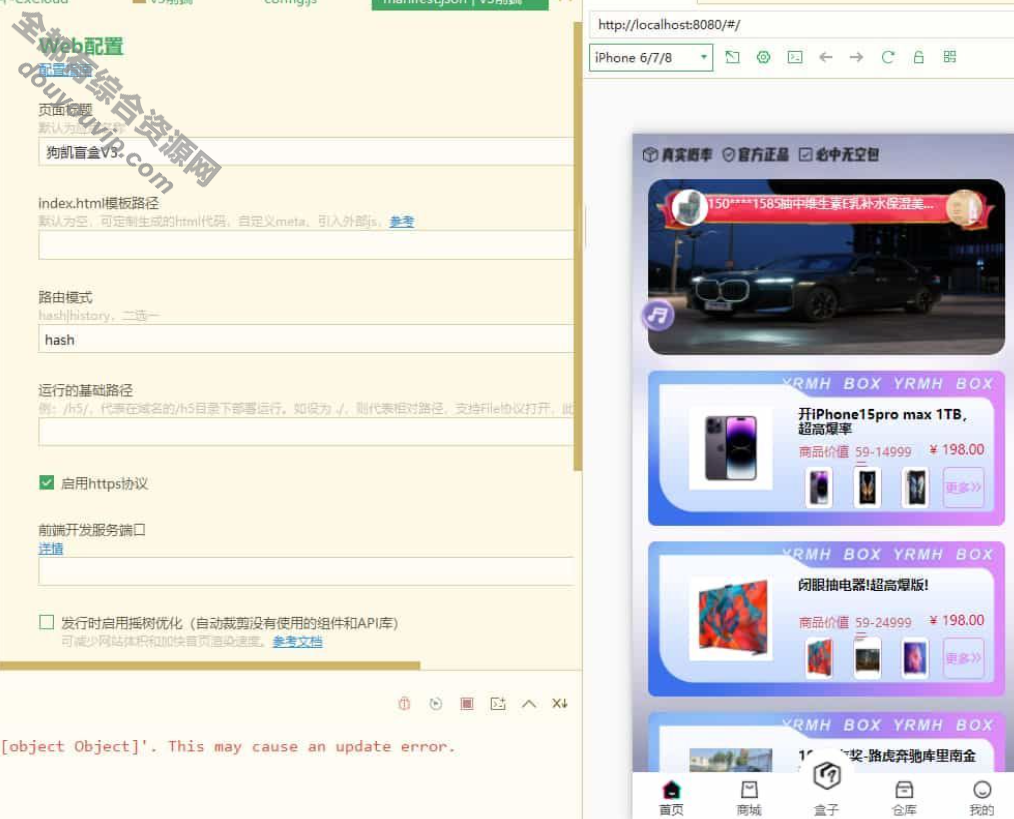Tap the large purple iPhone product image
Image resolution: width=1014 pixels, height=819 pixels.
(x=731, y=448)
